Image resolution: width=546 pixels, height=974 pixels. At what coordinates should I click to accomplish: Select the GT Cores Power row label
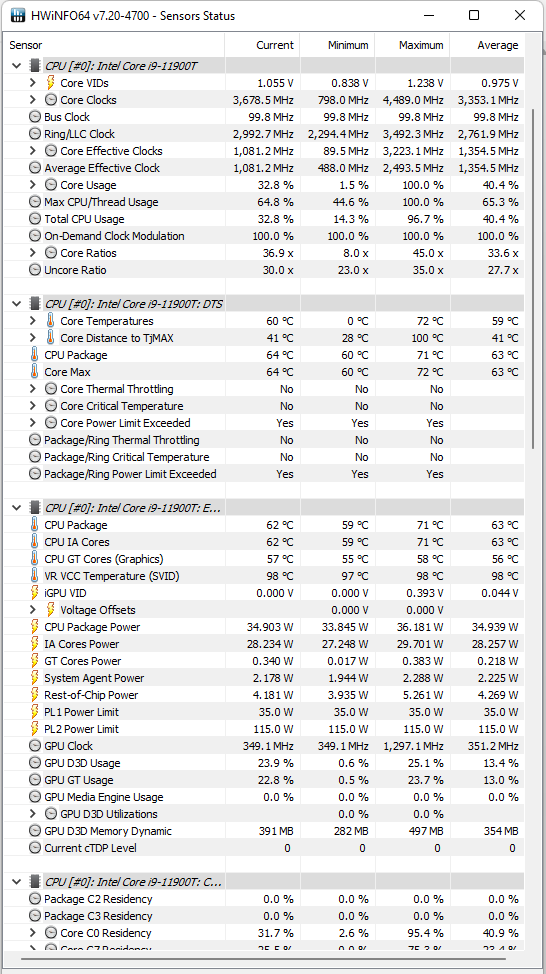tap(83, 661)
